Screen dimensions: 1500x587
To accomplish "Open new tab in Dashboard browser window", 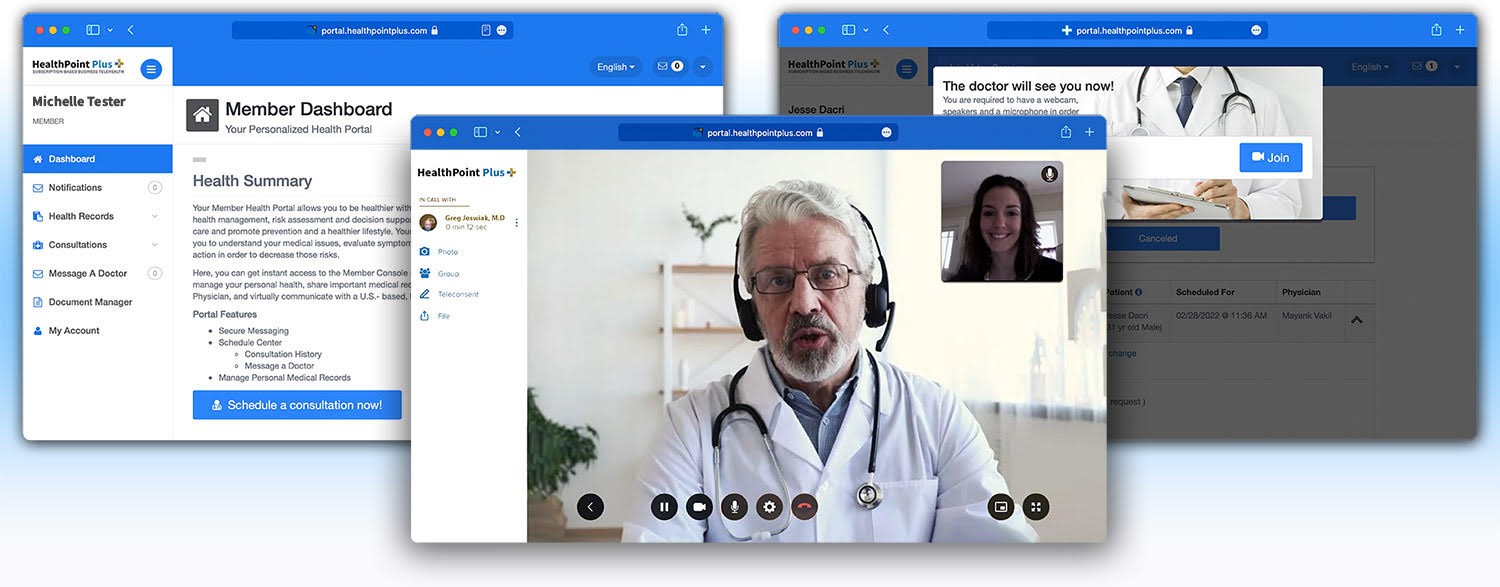I will [x=705, y=30].
